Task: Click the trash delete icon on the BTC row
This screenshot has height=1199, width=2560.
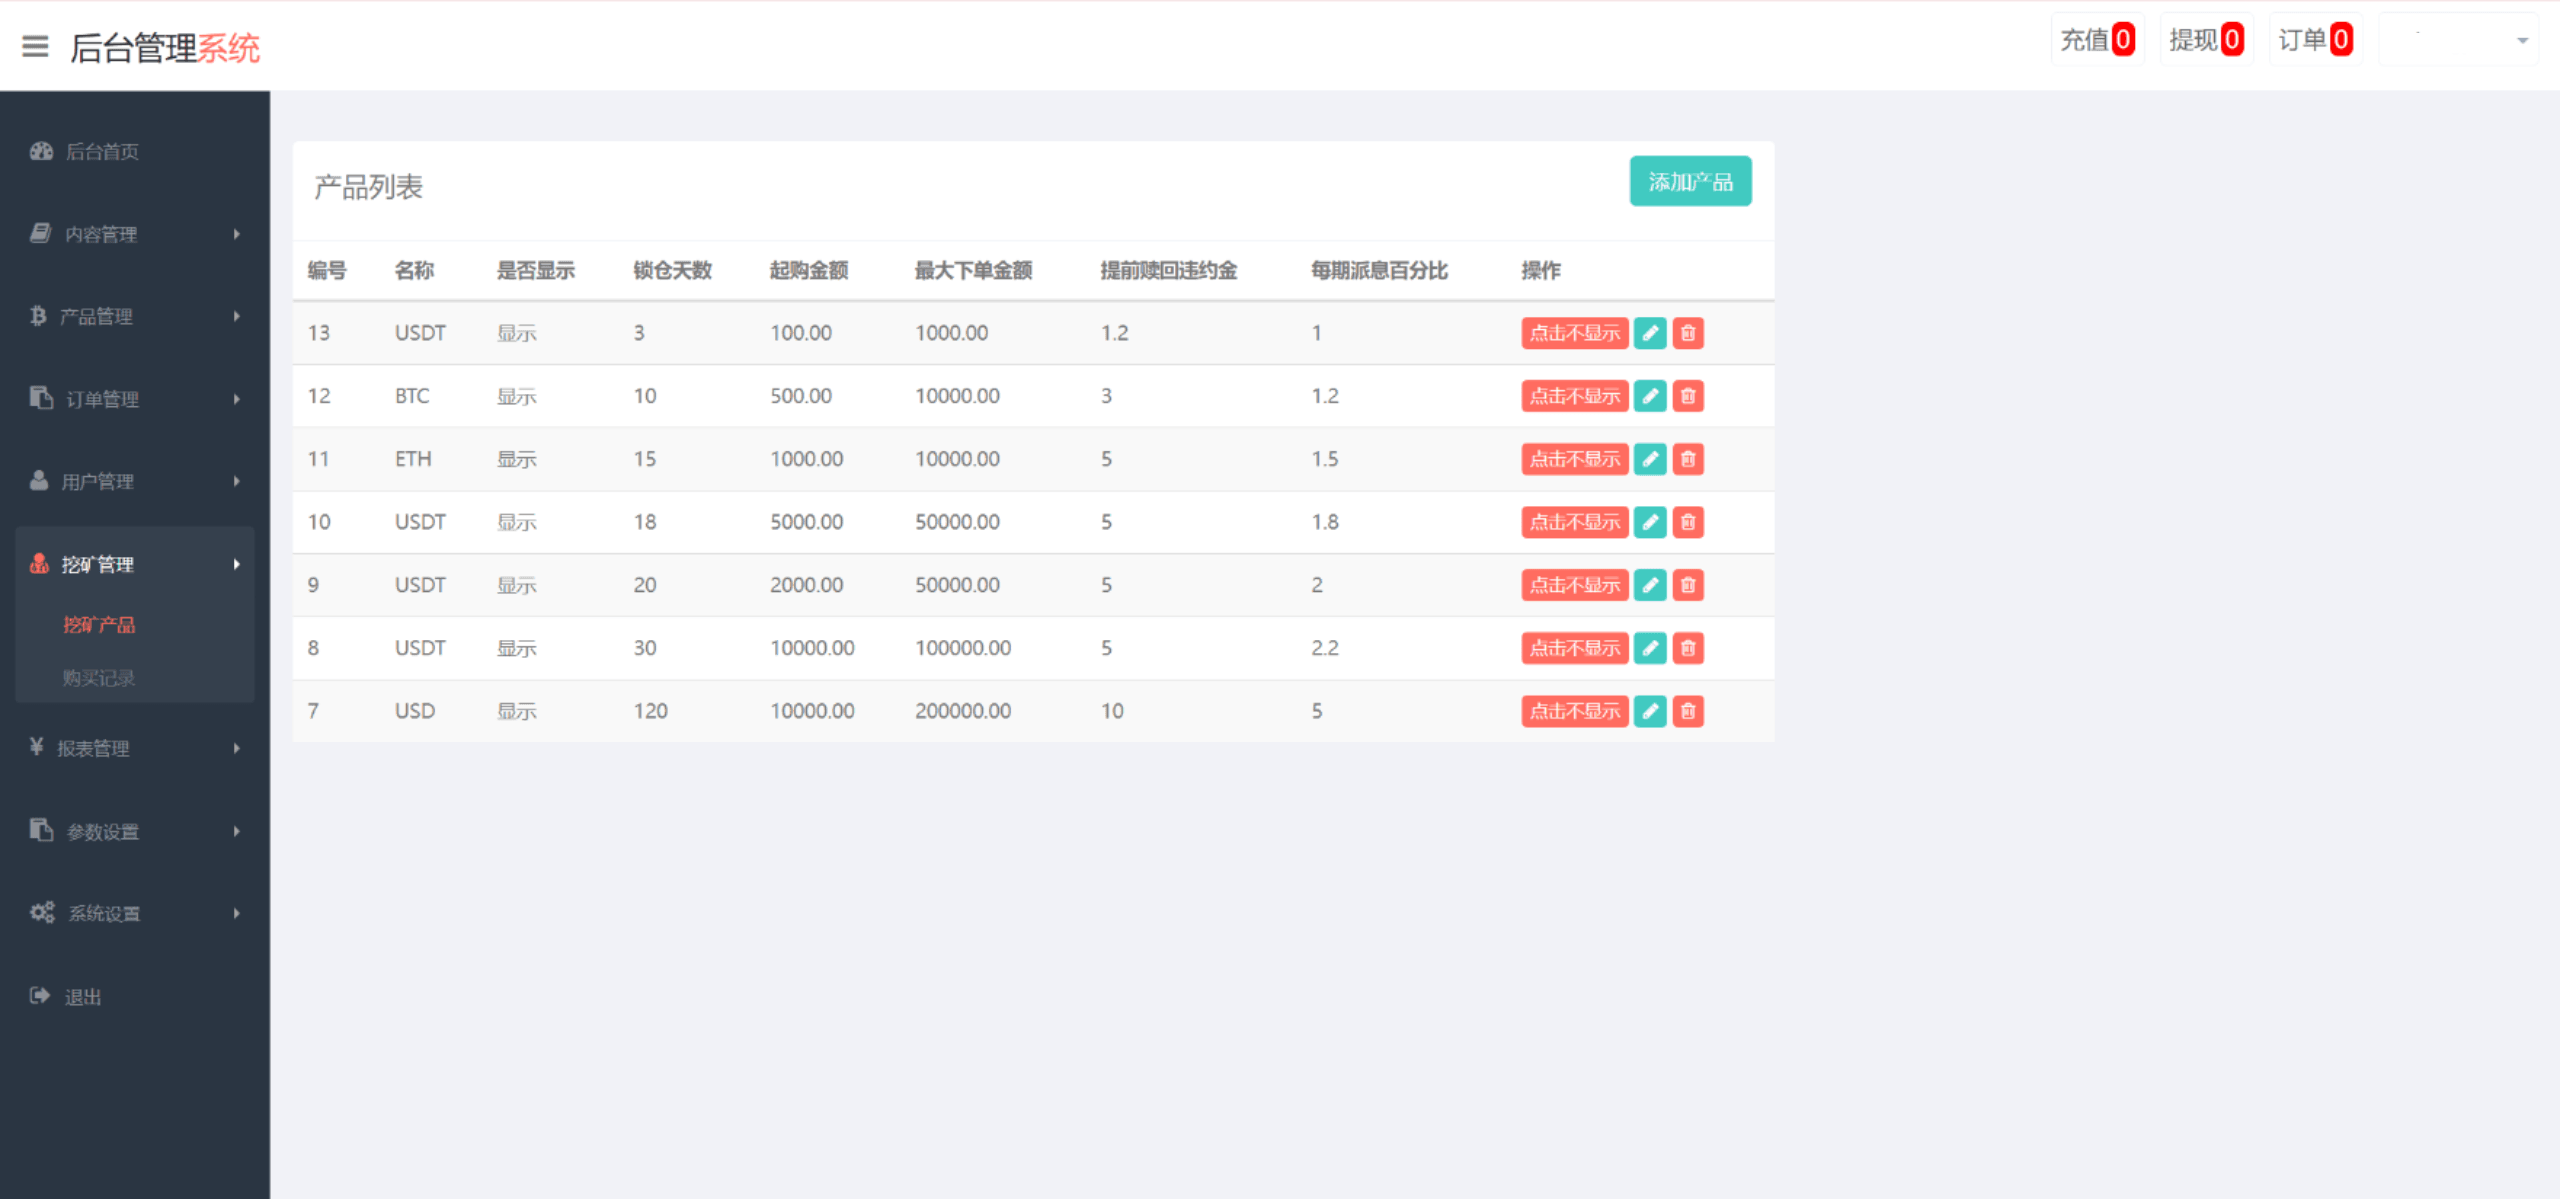Action: pos(1687,396)
